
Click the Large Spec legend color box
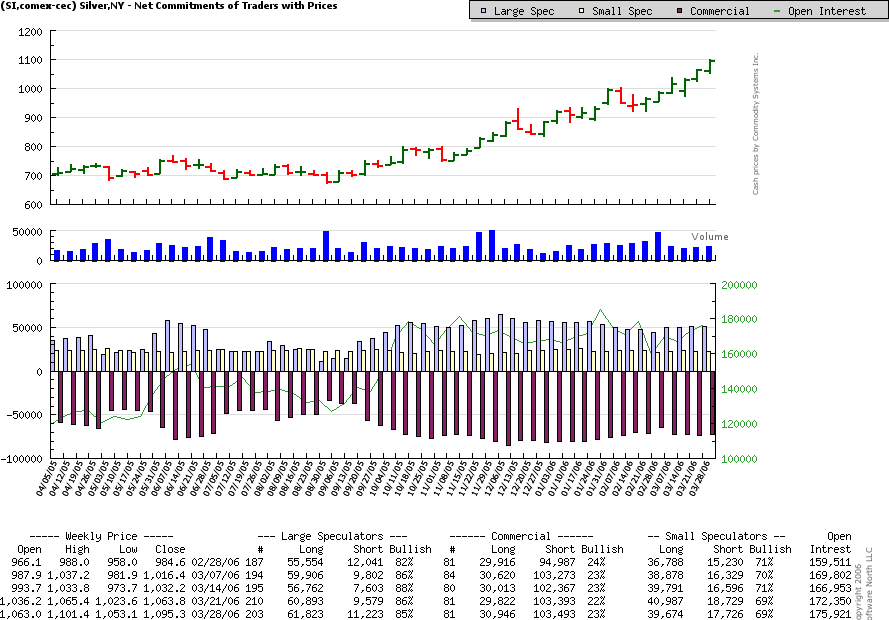[485, 11]
